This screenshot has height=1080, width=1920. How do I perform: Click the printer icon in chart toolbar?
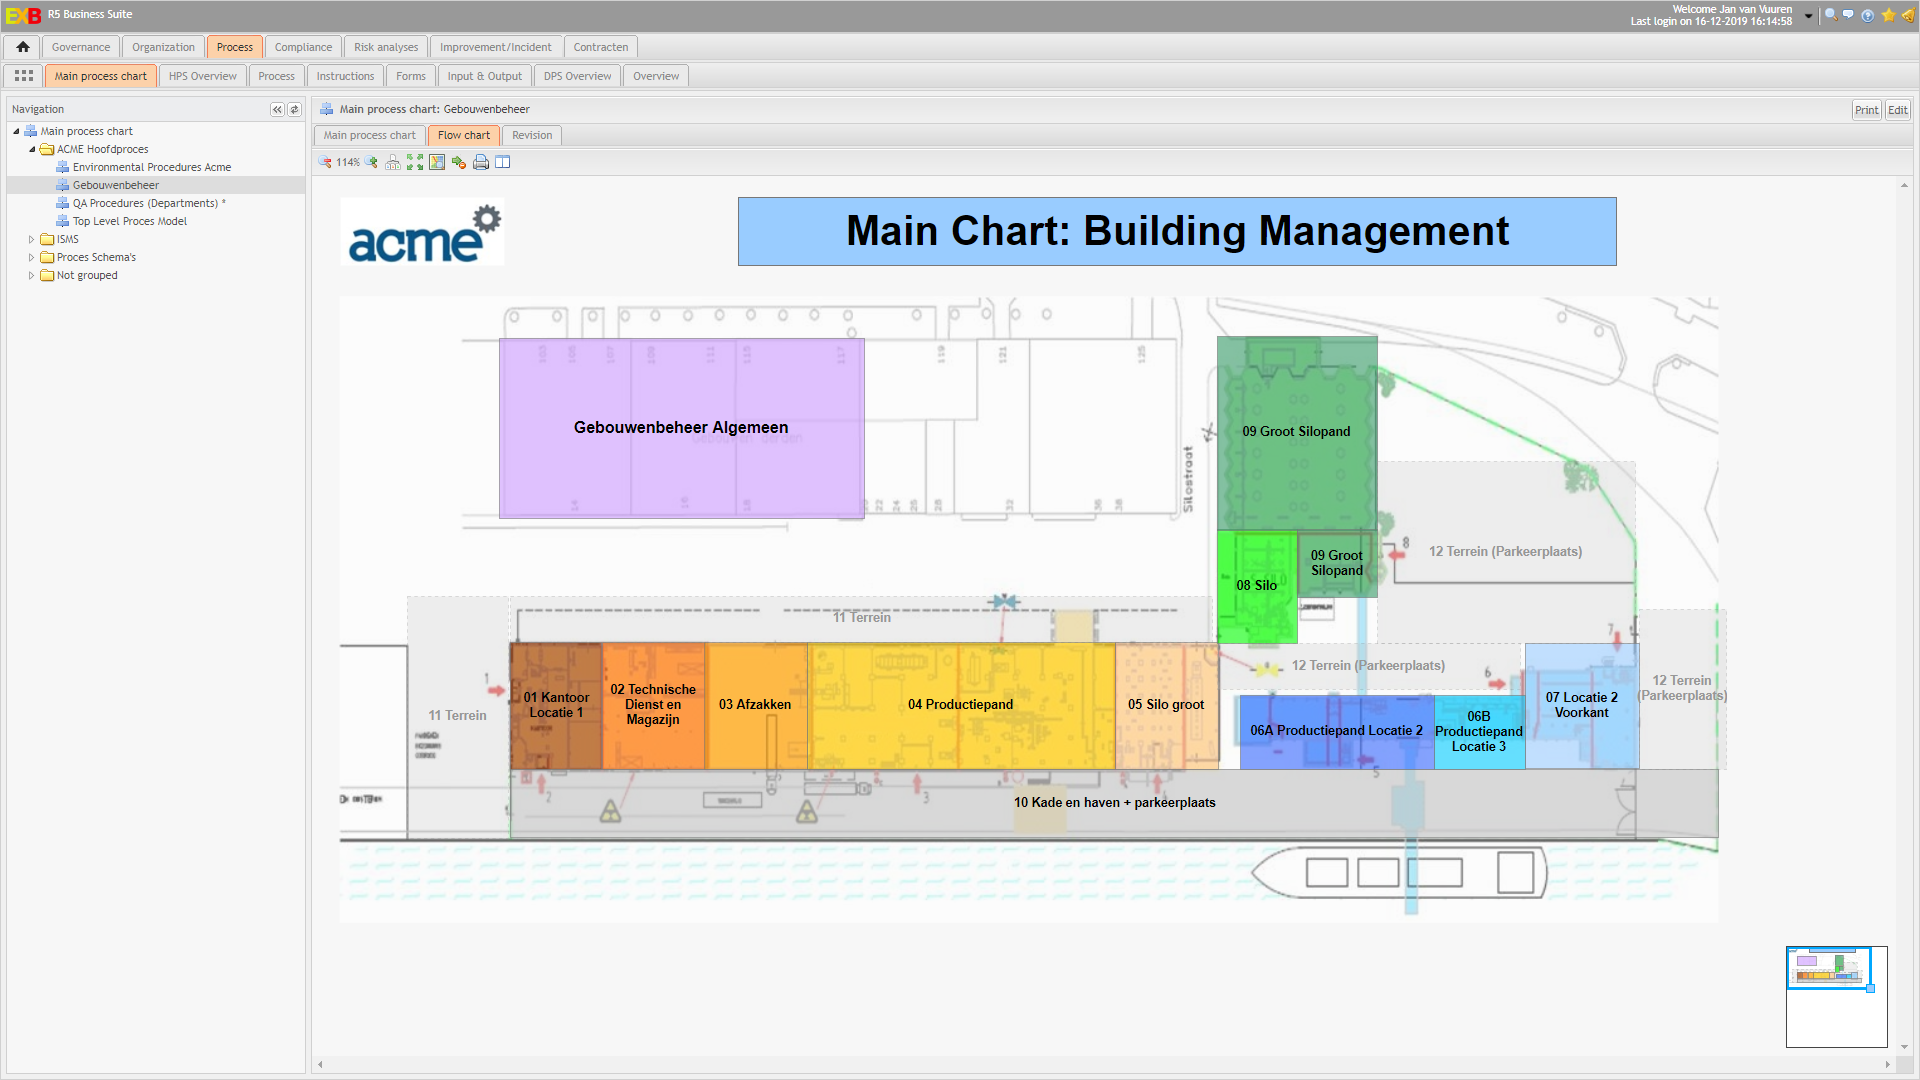click(x=481, y=162)
